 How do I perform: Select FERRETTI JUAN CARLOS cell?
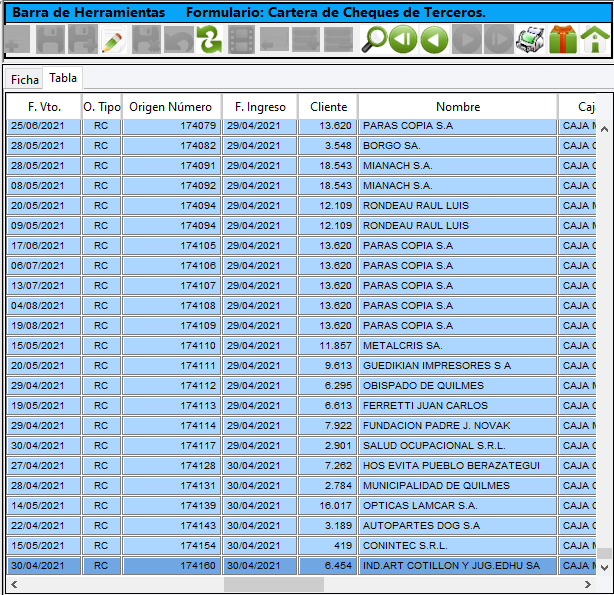pyautogui.click(x=457, y=406)
